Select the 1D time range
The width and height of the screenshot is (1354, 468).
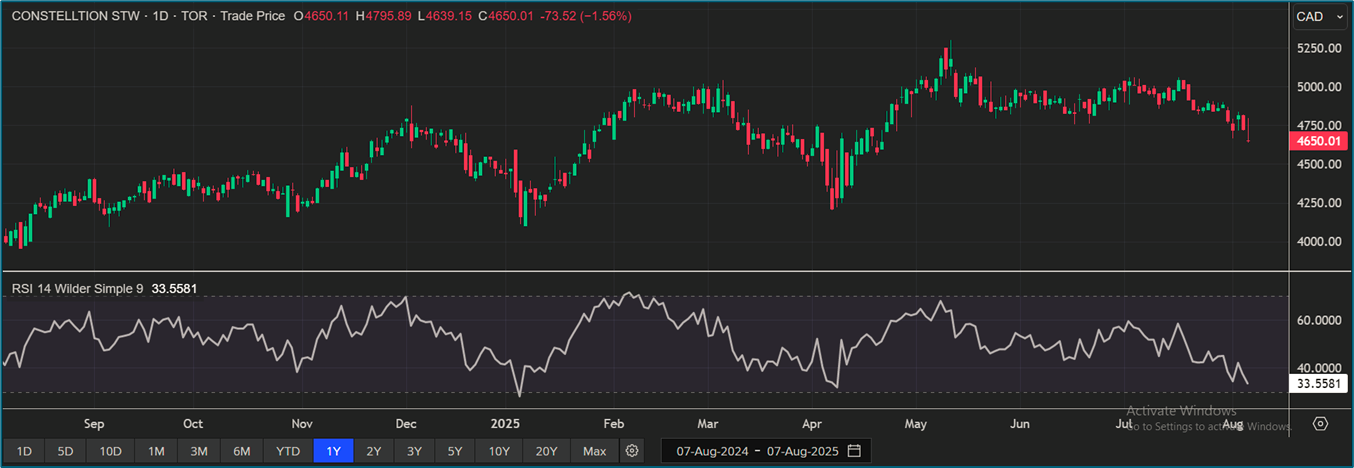[x=24, y=451]
